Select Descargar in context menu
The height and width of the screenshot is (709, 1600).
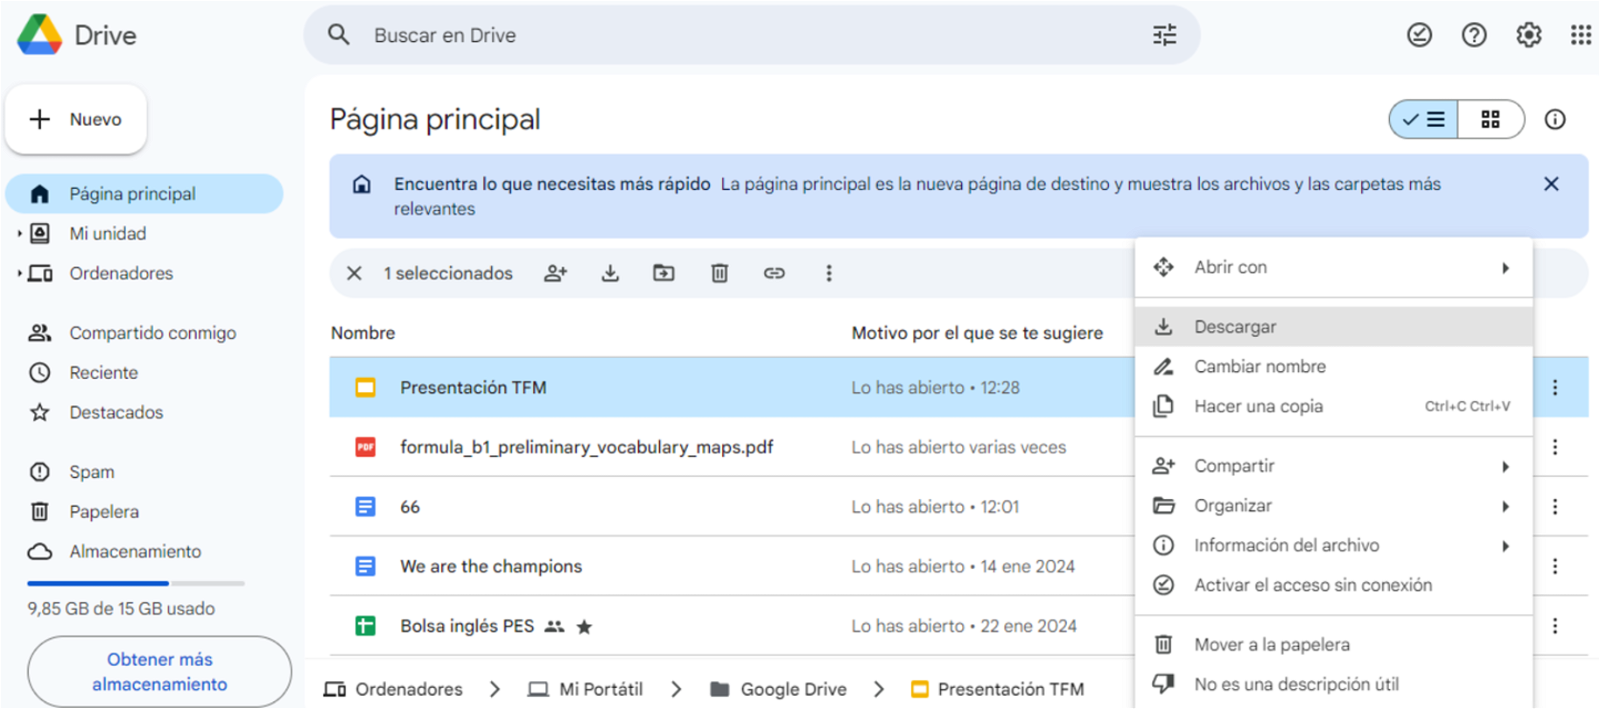(1334, 327)
